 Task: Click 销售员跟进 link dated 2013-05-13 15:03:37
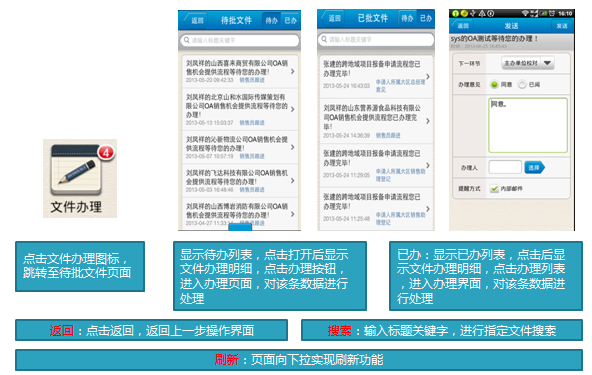coord(252,123)
